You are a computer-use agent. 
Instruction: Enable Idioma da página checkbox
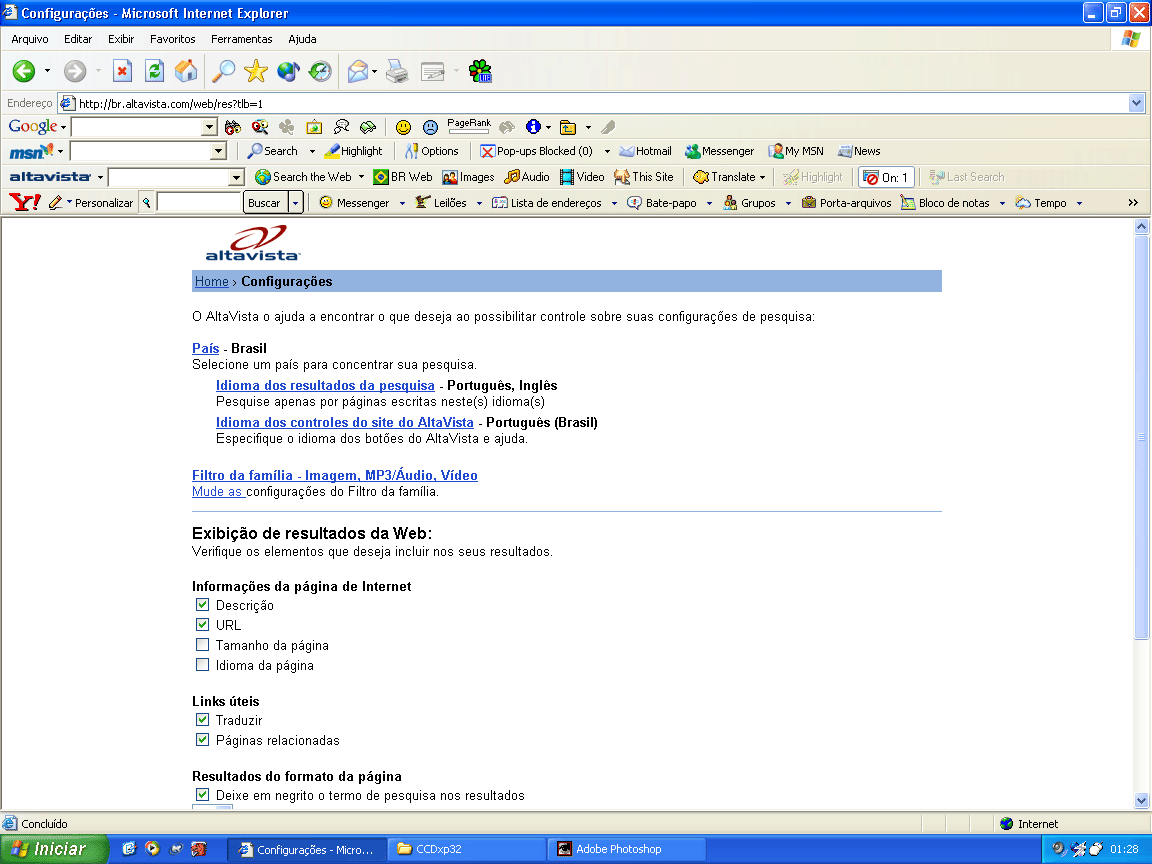tap(203, 664)
